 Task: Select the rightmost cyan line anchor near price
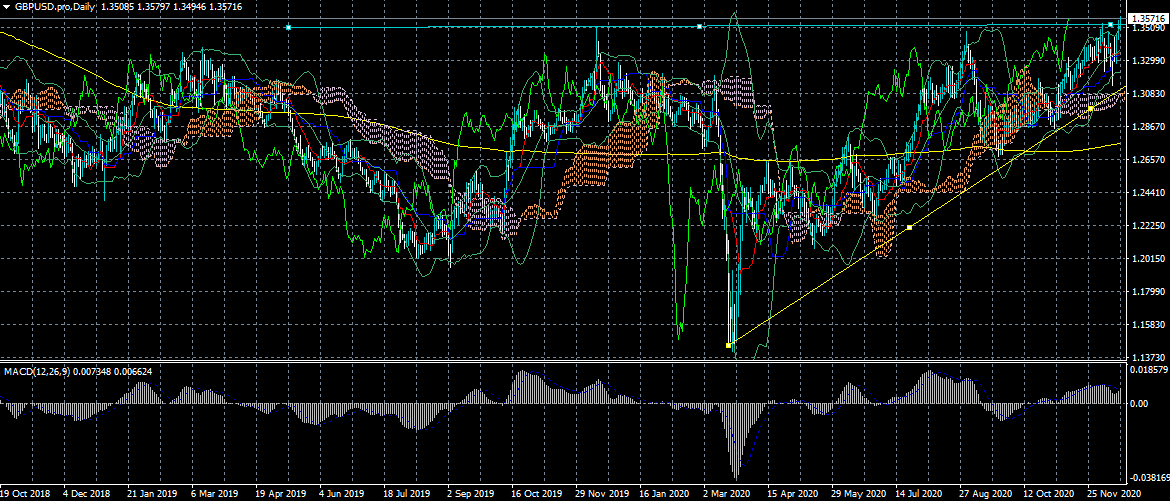(1110, 24)
